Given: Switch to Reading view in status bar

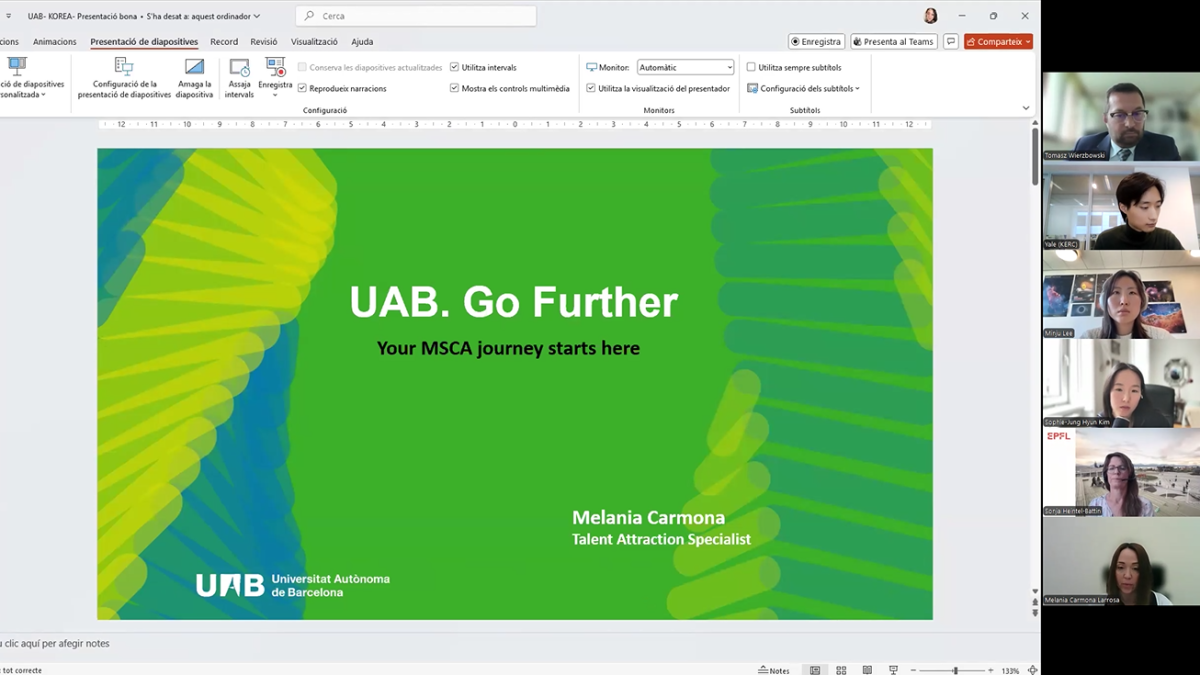Looking at the screenshot, I should (x=867, y=670).
